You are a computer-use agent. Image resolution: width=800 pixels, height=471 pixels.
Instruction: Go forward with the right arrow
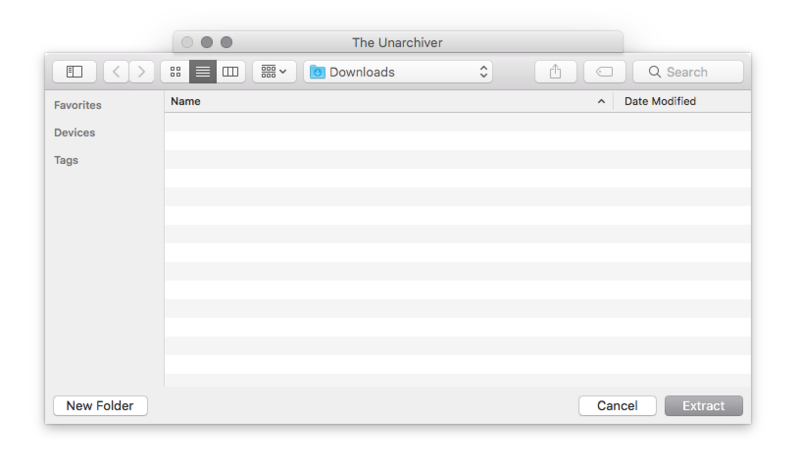click(141, 72)
